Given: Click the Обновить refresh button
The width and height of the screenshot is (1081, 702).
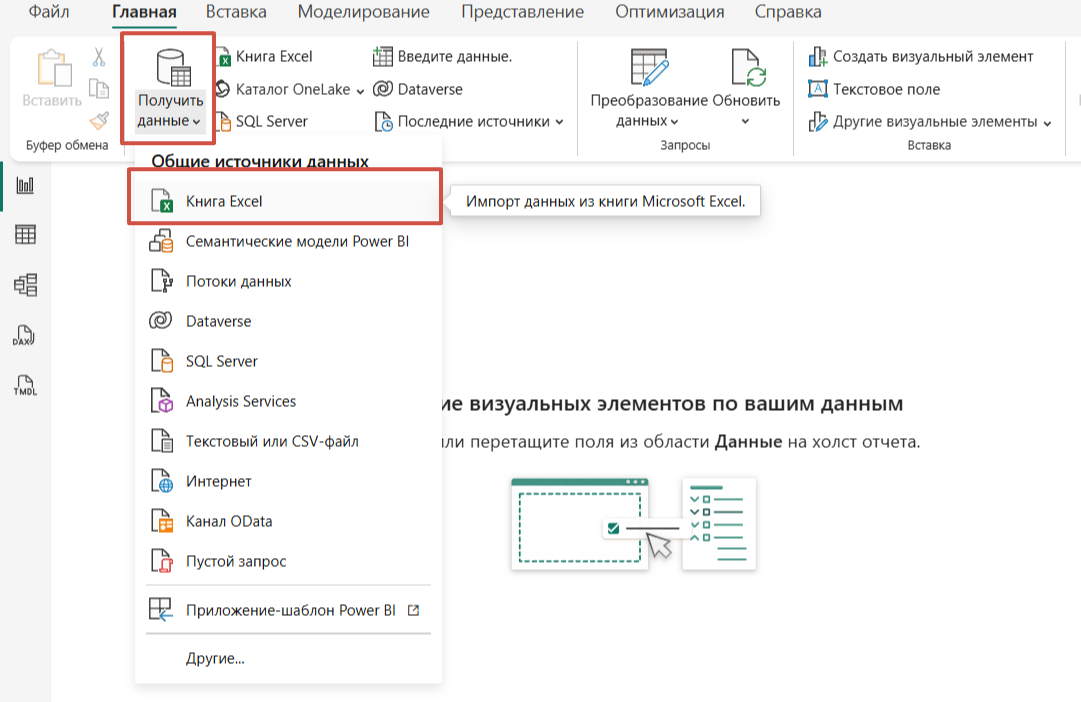Looking at the screenshot, I should click(x=746, y=79).
